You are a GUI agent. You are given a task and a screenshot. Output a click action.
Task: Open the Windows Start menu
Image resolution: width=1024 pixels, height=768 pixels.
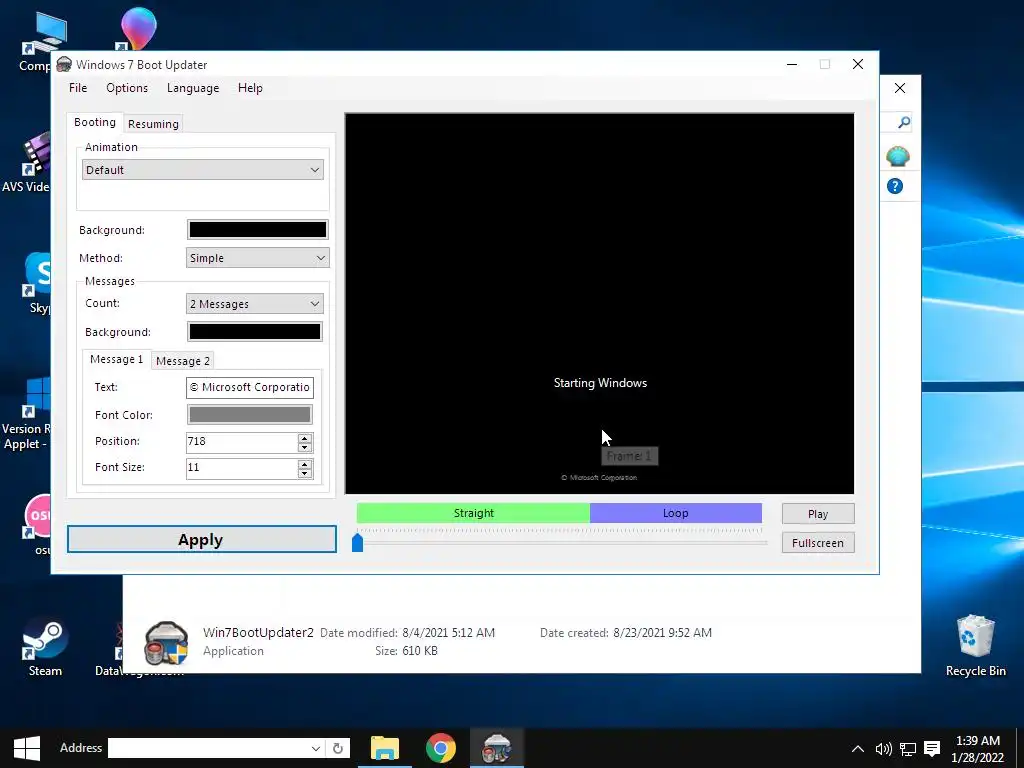(x=26, y=748)
